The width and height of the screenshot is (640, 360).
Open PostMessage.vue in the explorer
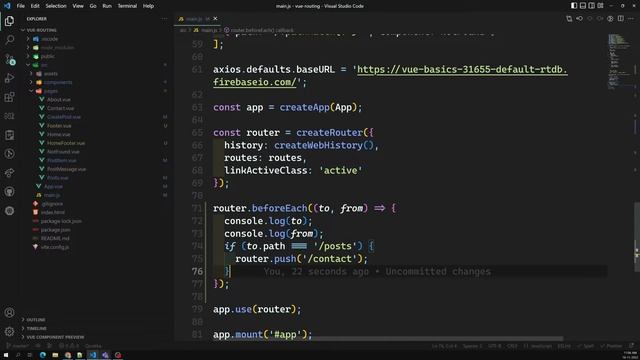point(67,169)
